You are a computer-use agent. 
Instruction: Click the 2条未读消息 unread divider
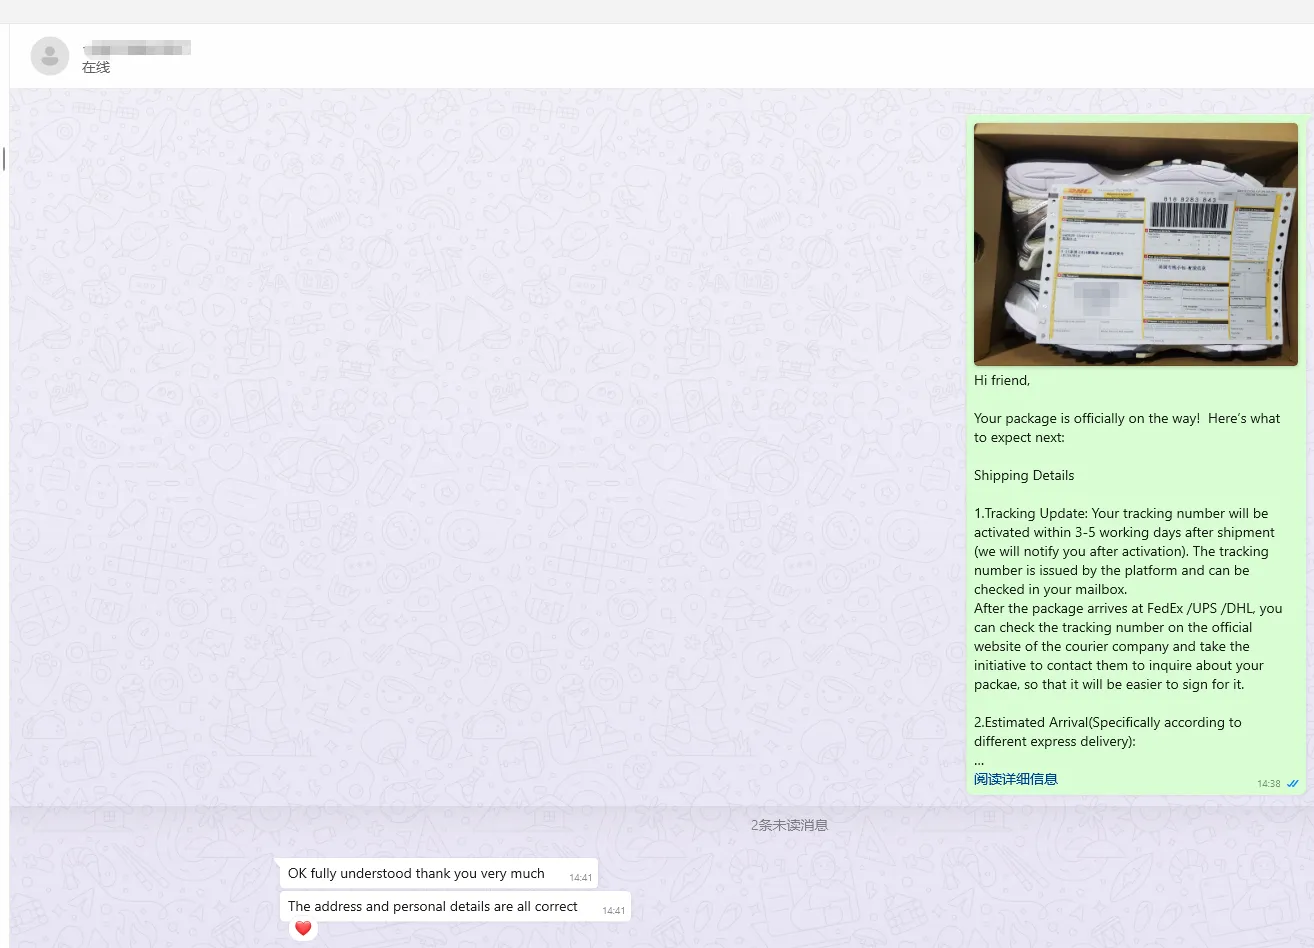pos(789,825)
